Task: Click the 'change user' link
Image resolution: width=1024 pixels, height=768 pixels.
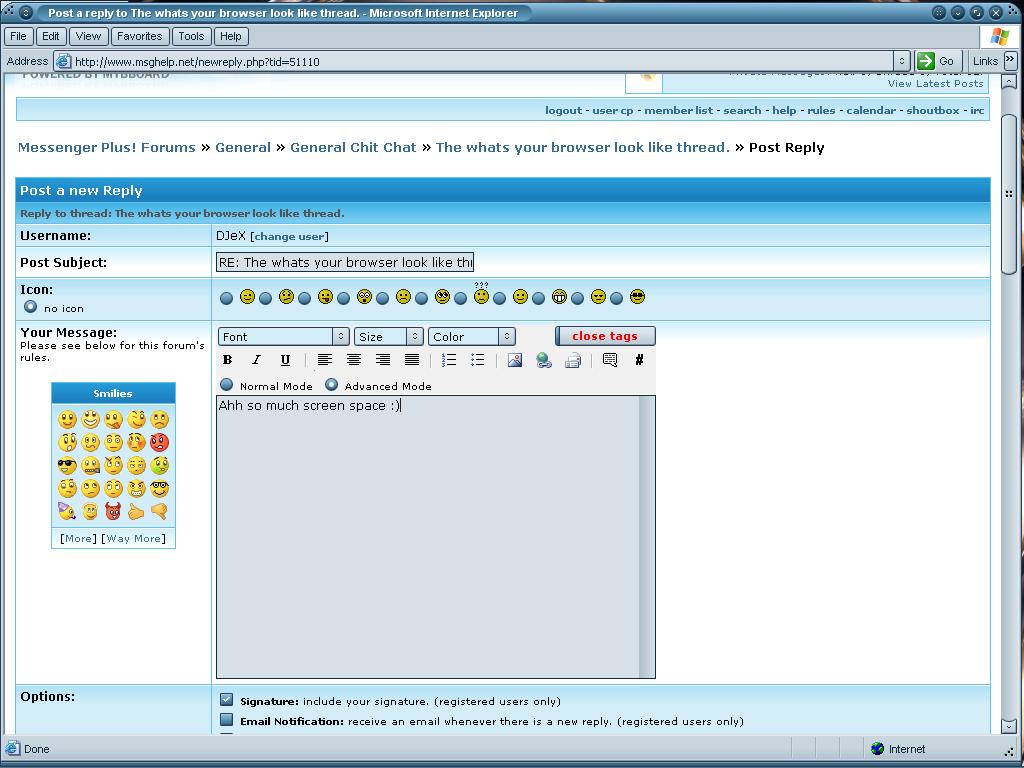Action: pyautogui.click(x=289, y=236)
